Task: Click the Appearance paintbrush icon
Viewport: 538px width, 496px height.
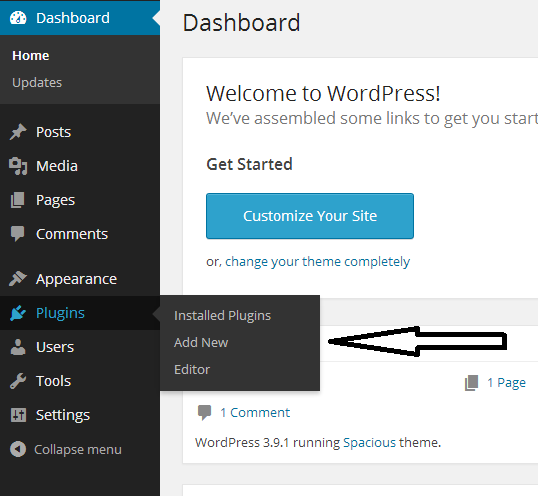Action: (18, 279)
